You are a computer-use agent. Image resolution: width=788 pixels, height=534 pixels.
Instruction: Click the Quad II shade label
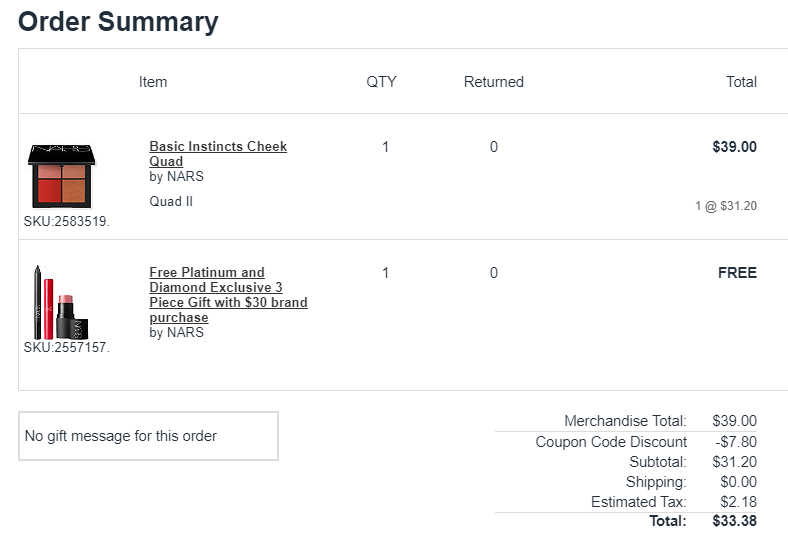click(x=171, y=201)
